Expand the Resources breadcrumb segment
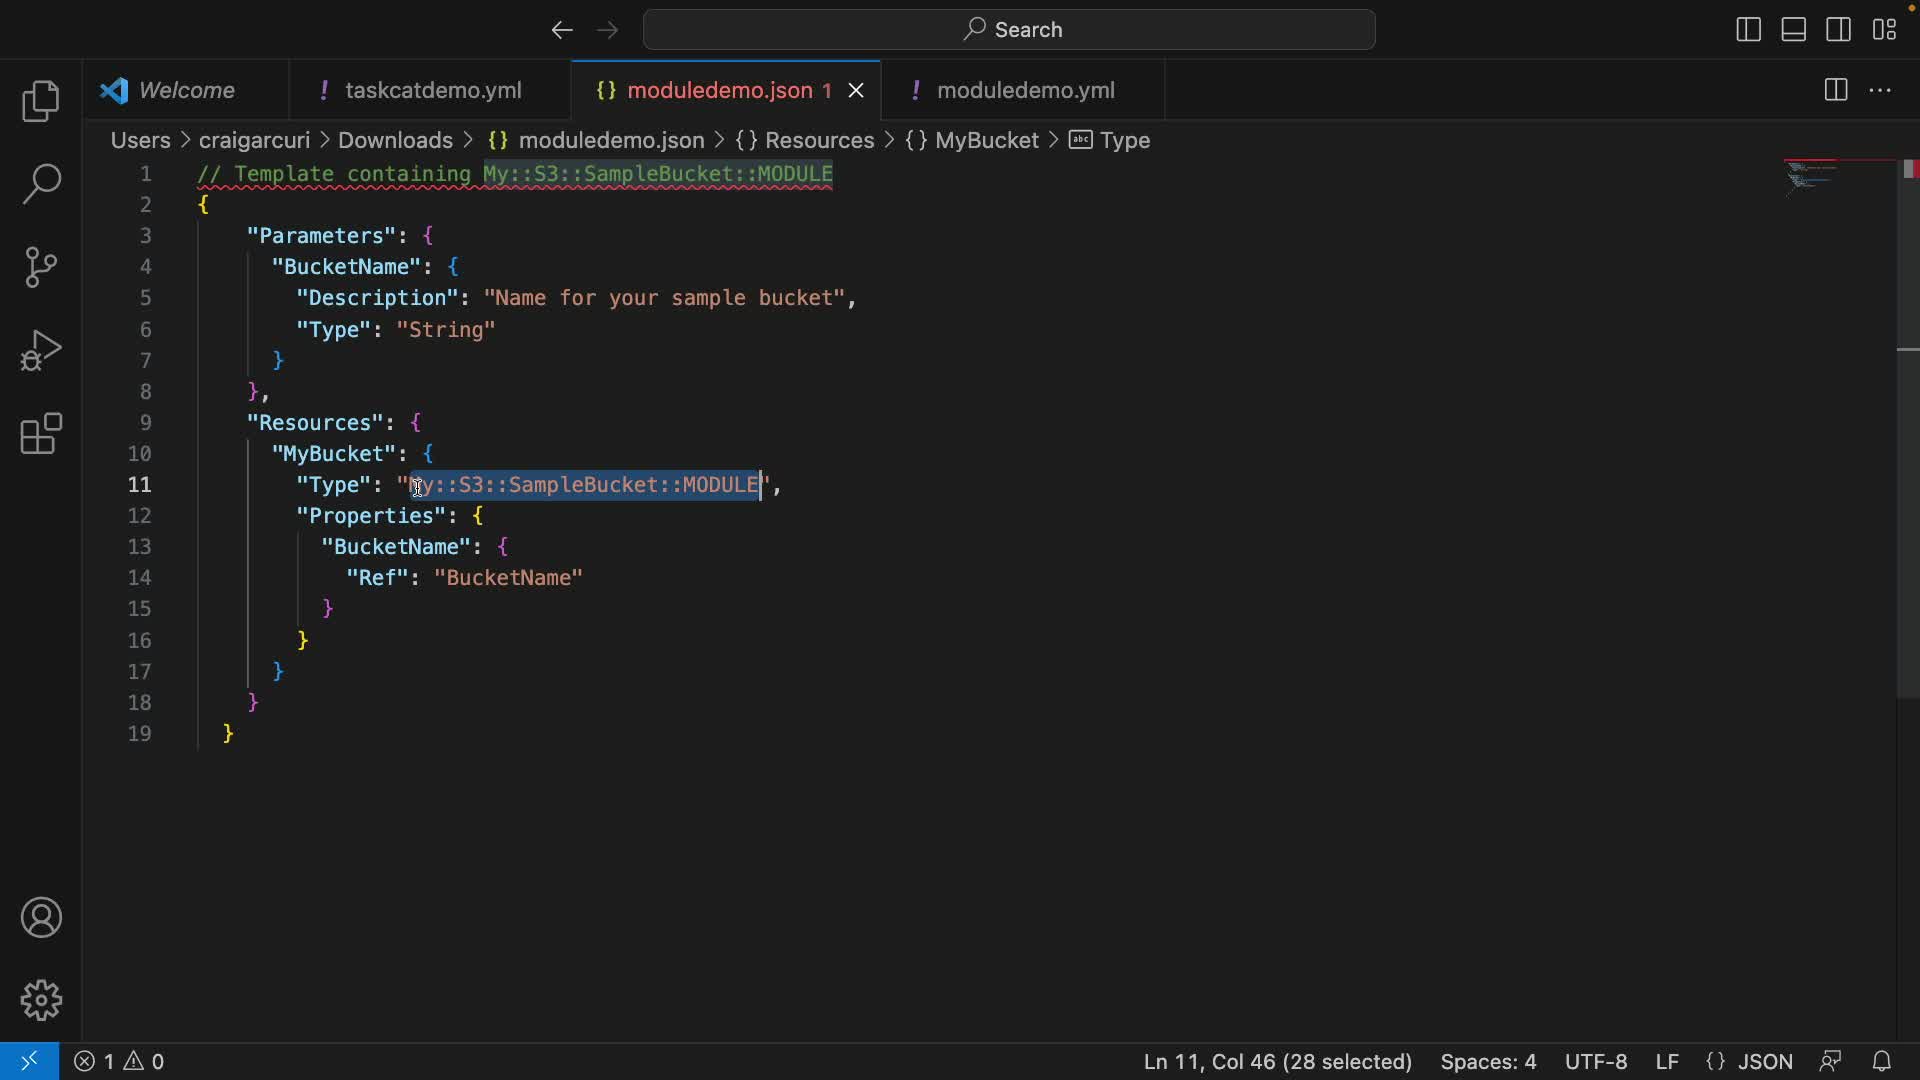Screen dimensions: 1920x1080 [818, 141]
